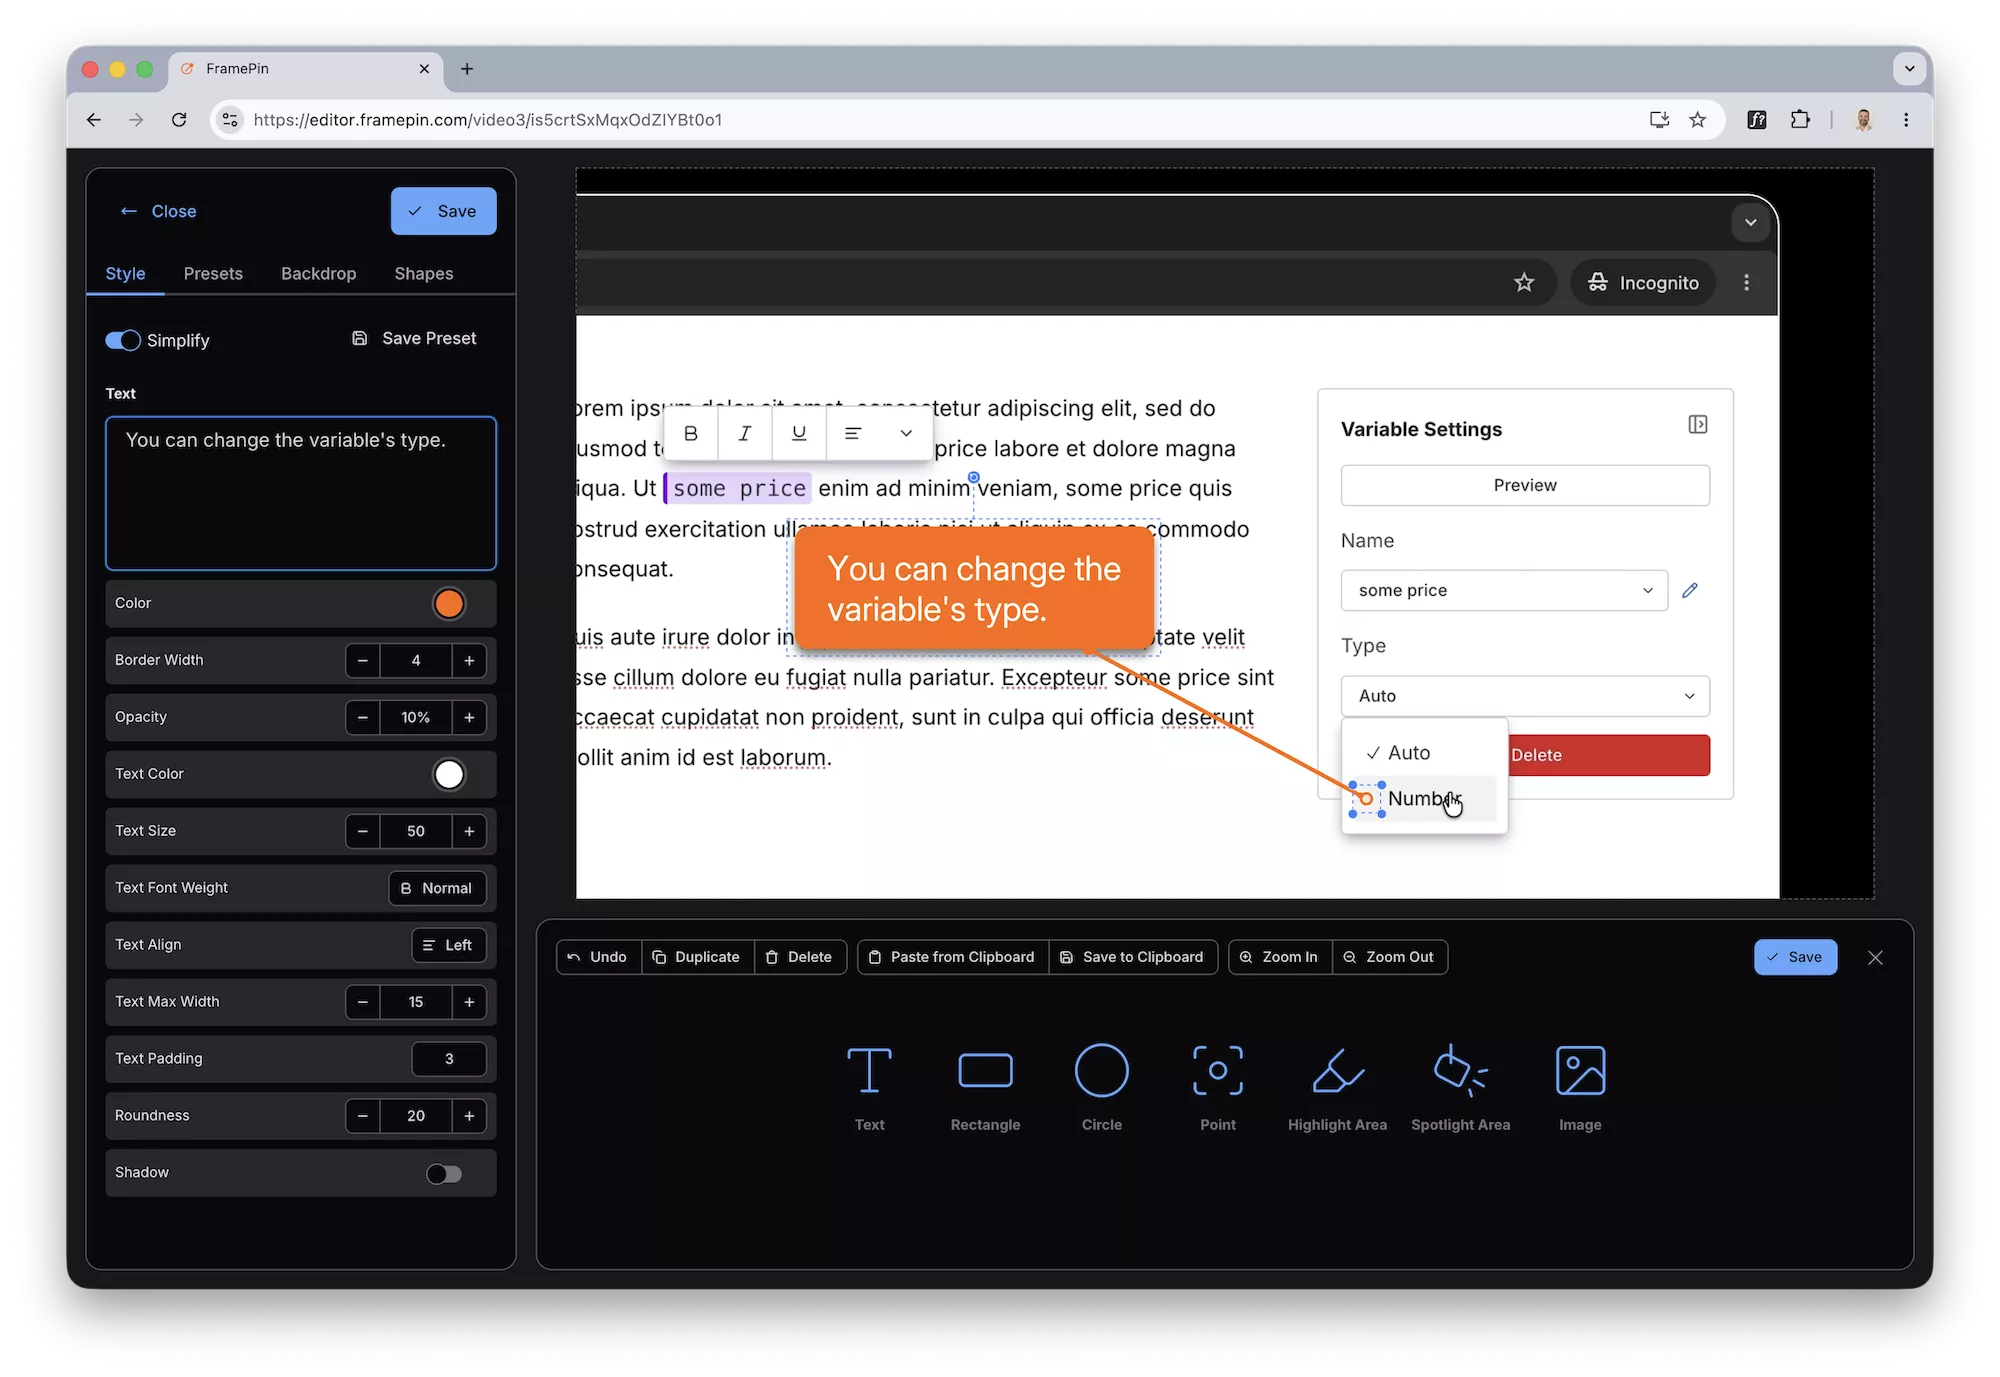Click the install app icon in address bar
Image resolution: width=2000 pixels, height=1377 pixels.
pos(1659,120)
